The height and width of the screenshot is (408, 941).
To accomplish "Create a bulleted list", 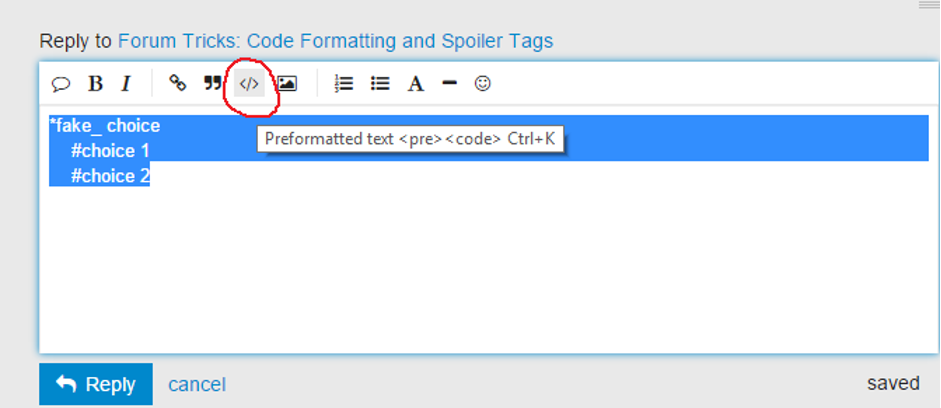I will coord(380,84).
